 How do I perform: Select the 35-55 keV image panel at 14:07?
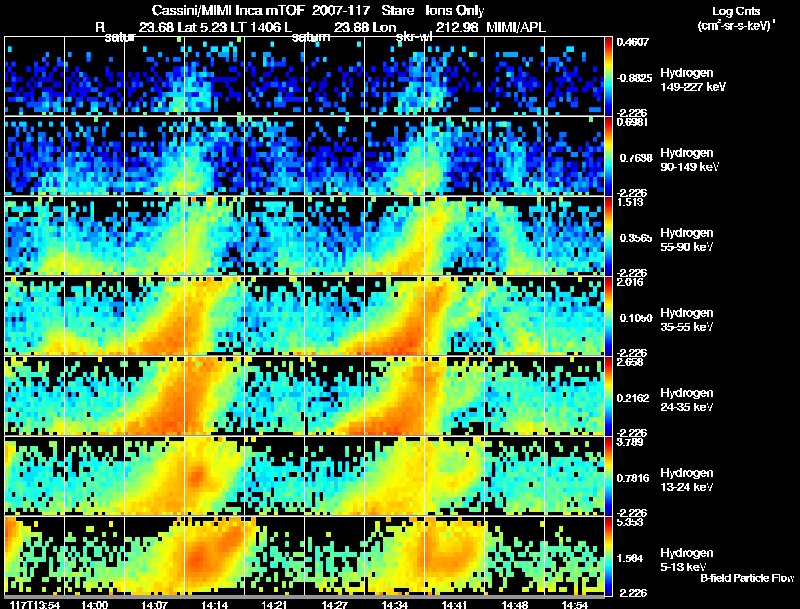click(155, 316)
